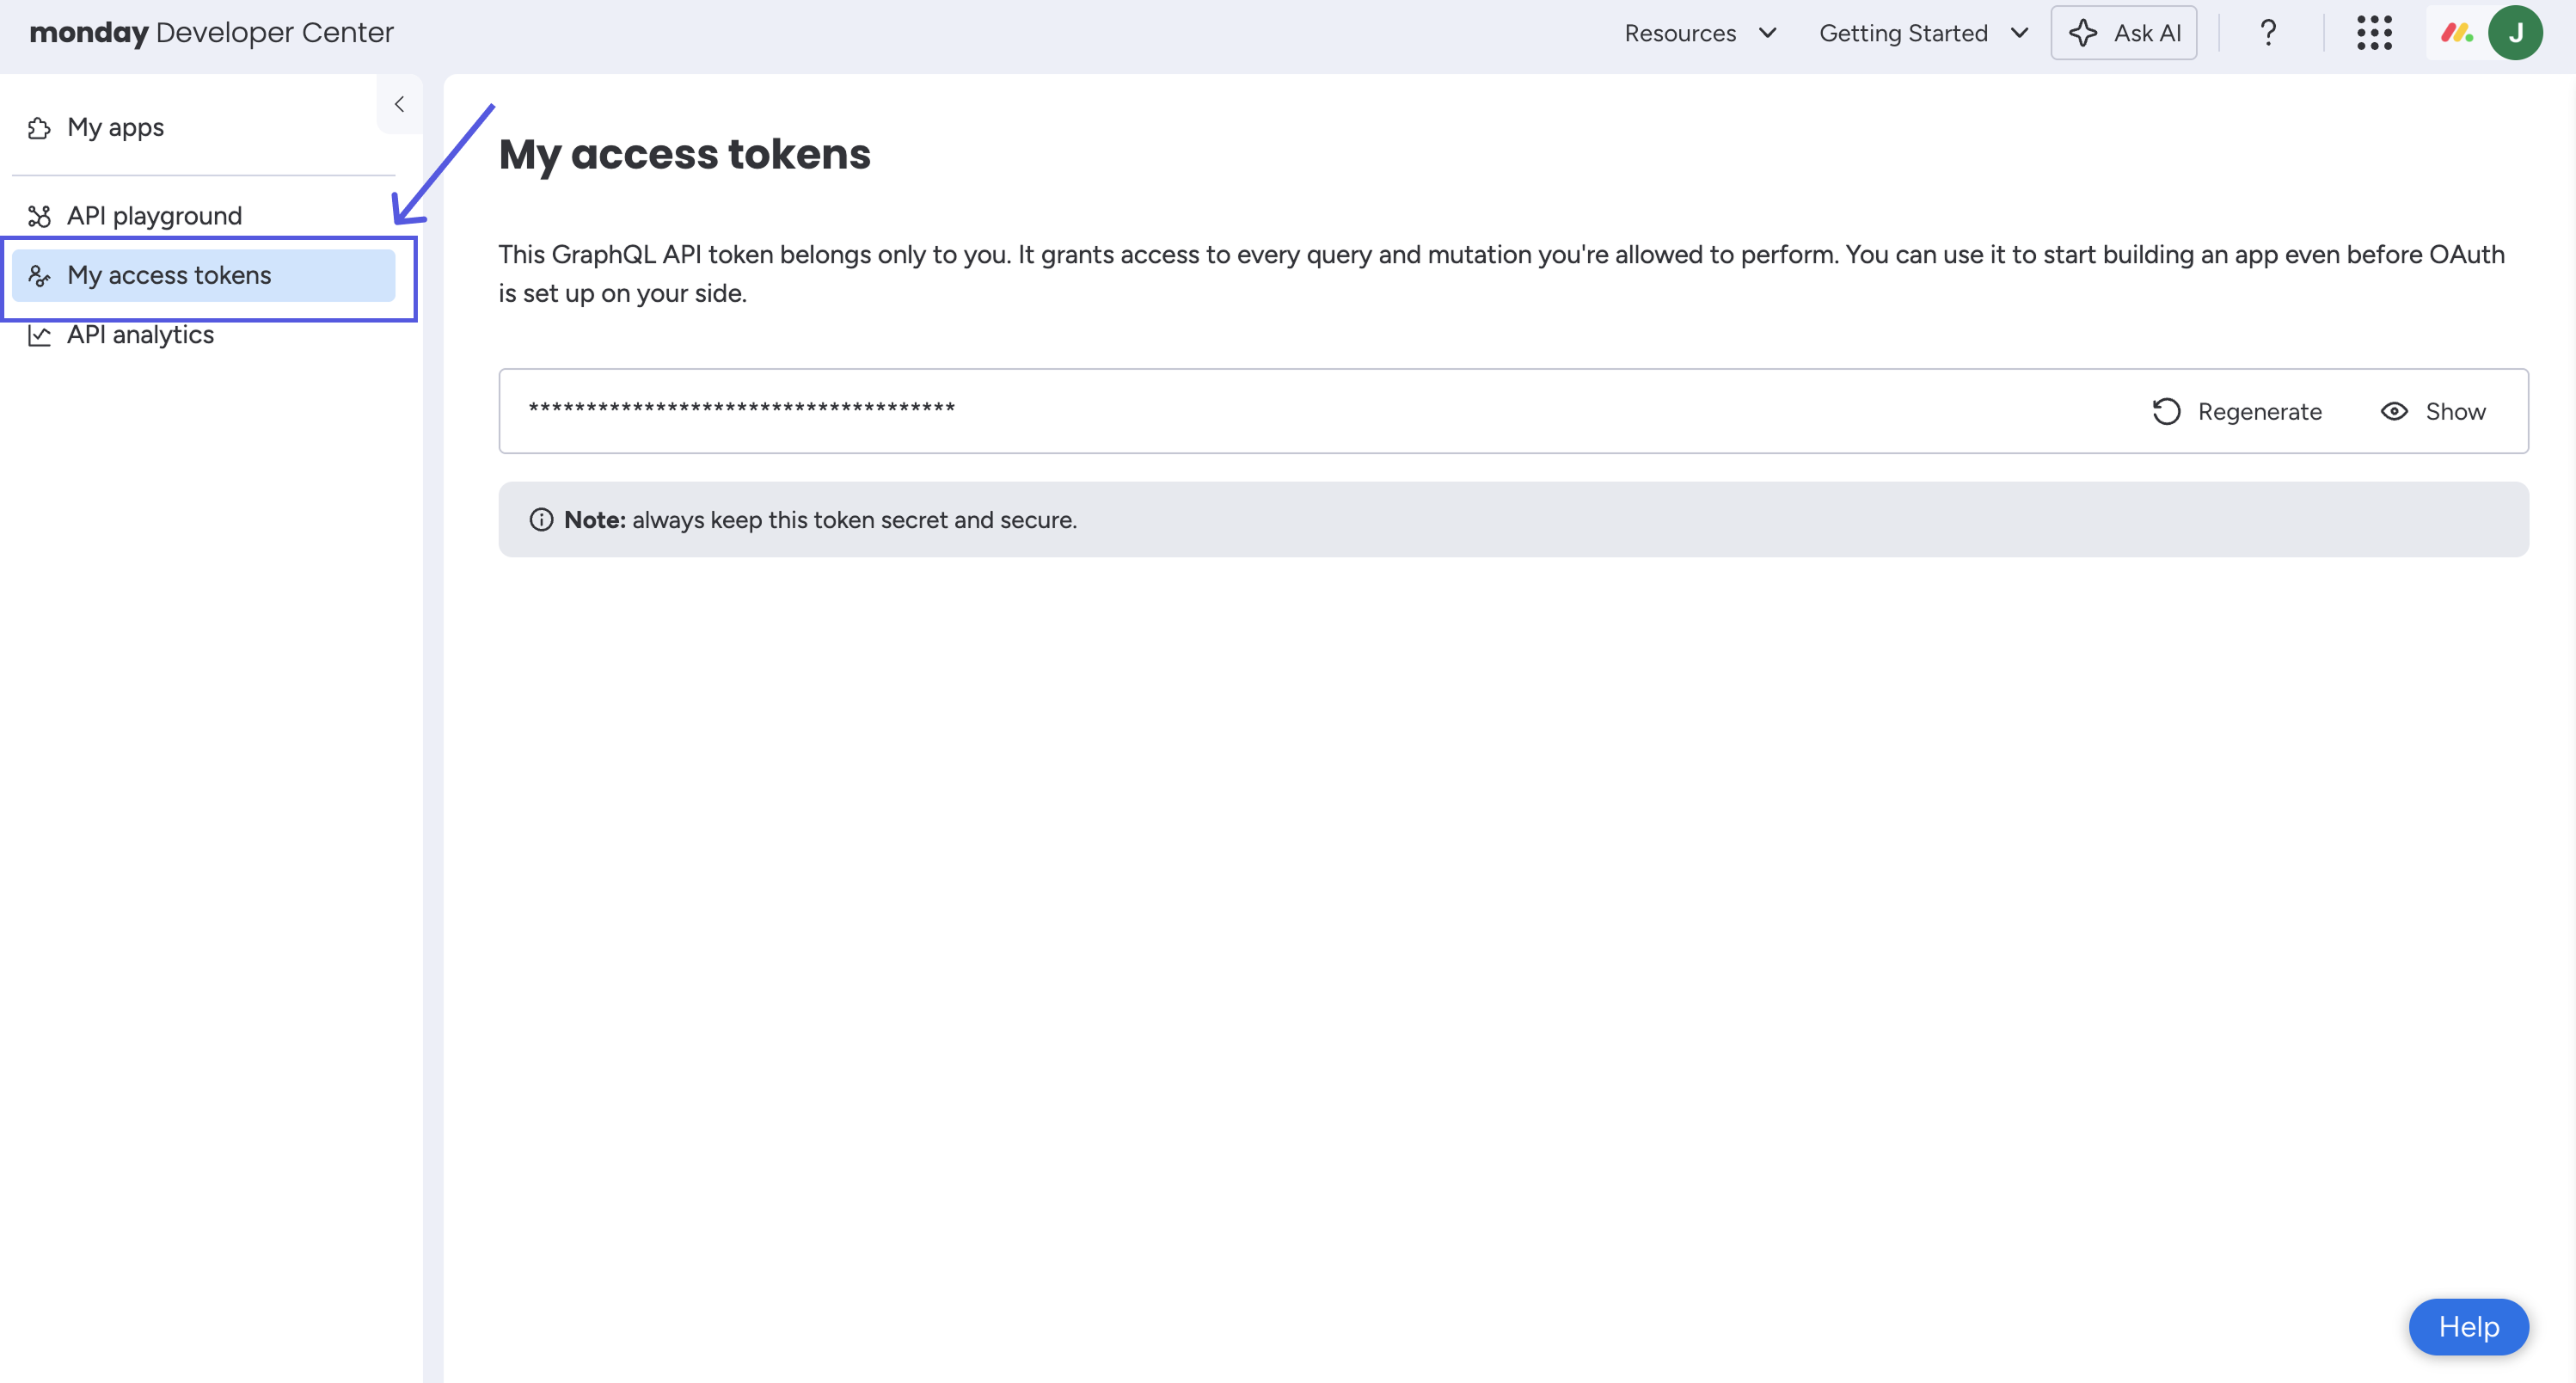Screen dimensions: 2576x1383
Task: Select My access tokens sidebar item
Action: (x=203, y=275)
